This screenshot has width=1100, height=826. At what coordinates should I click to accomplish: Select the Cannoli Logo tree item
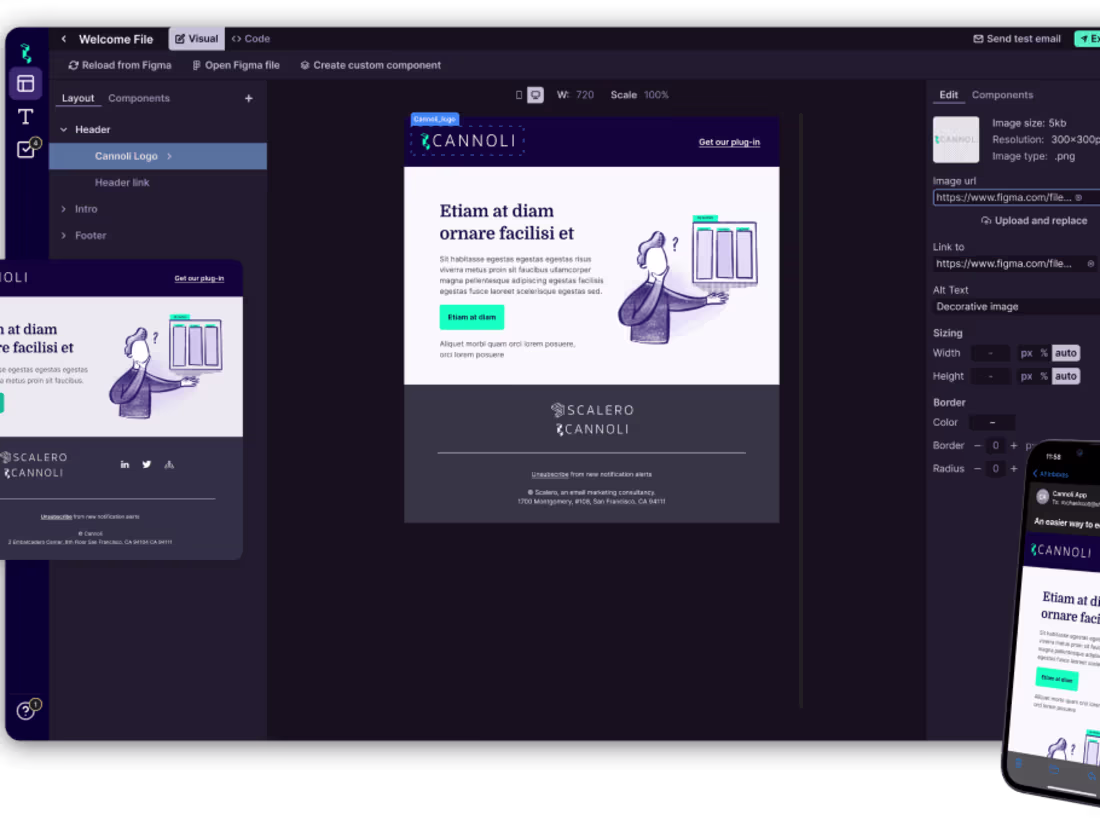coord(158,156)
